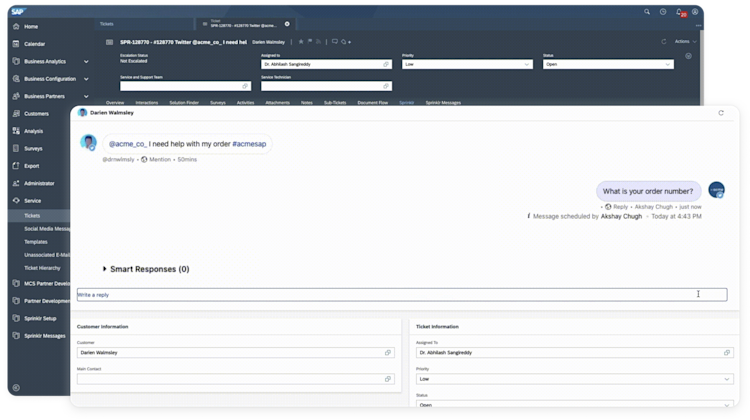This screenshot has height=420, width=750.
Task: Switch to the Overview tab
Action: click(115, 103)
